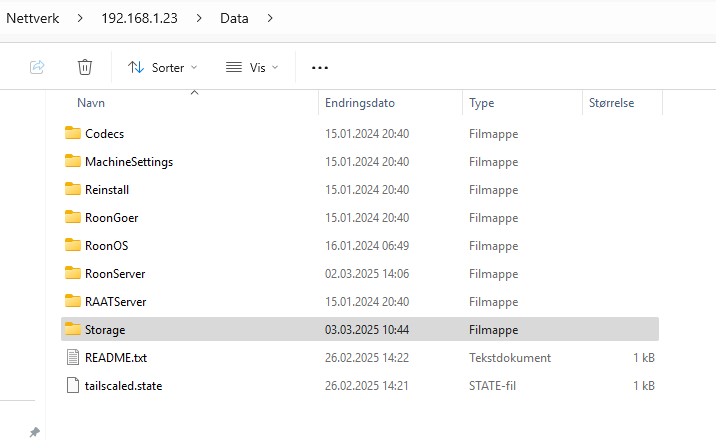Click the share icon in toolbar
Image resolution: width=716 pixels, height=440 pixels.
point(37,67)
